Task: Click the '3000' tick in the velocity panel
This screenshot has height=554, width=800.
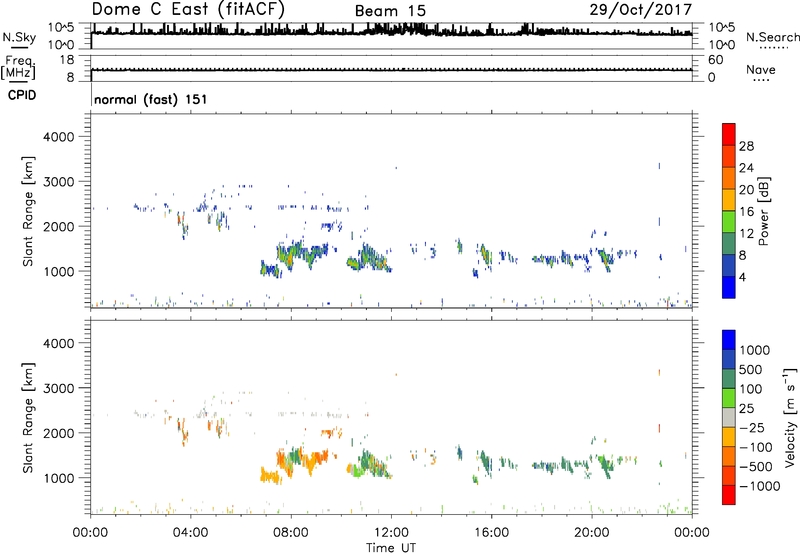Action: [59, 388]
